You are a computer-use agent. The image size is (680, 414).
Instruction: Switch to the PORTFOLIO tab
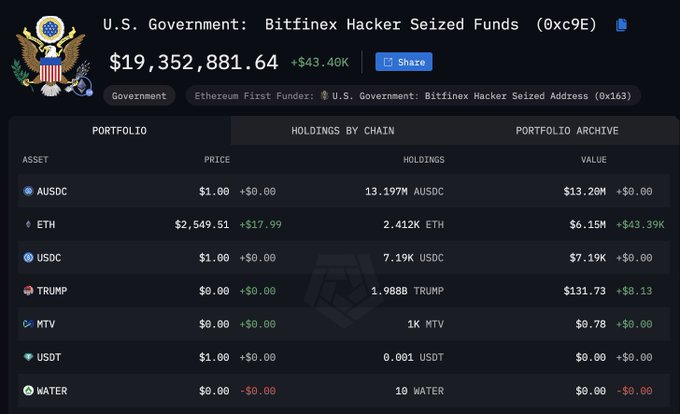tap(119, 130)
